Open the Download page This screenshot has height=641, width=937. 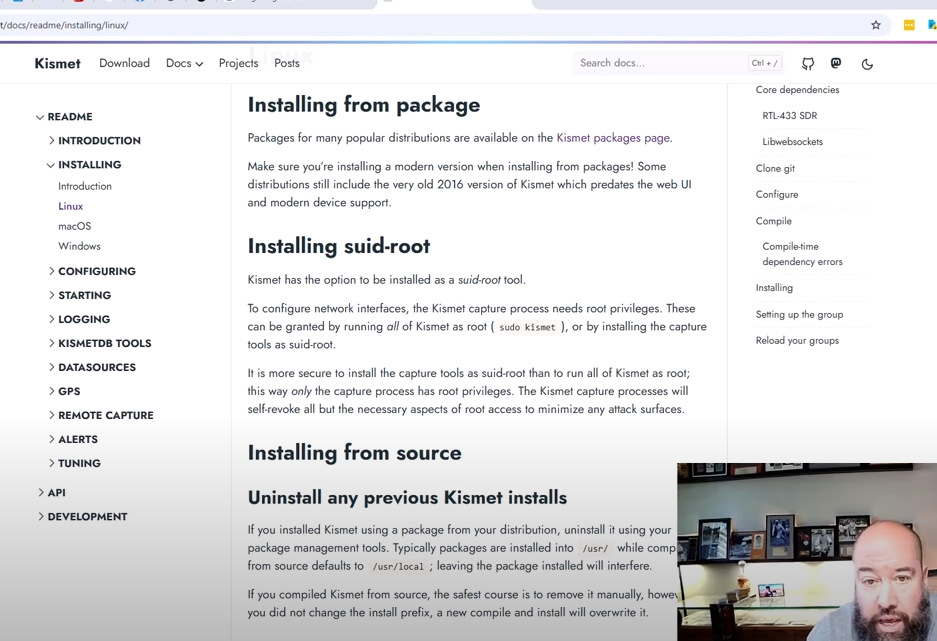pos(124,63)
